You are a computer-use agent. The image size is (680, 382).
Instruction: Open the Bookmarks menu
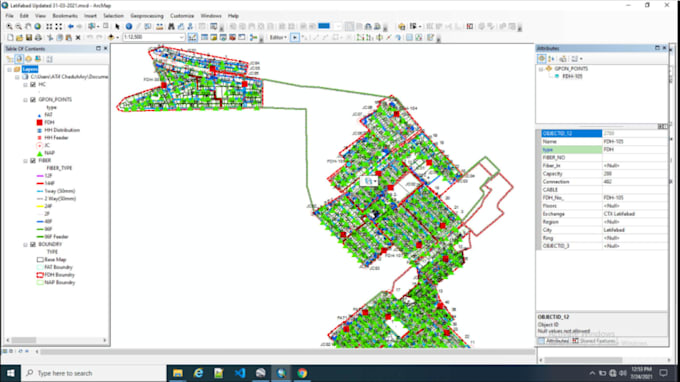pos(65,16)
